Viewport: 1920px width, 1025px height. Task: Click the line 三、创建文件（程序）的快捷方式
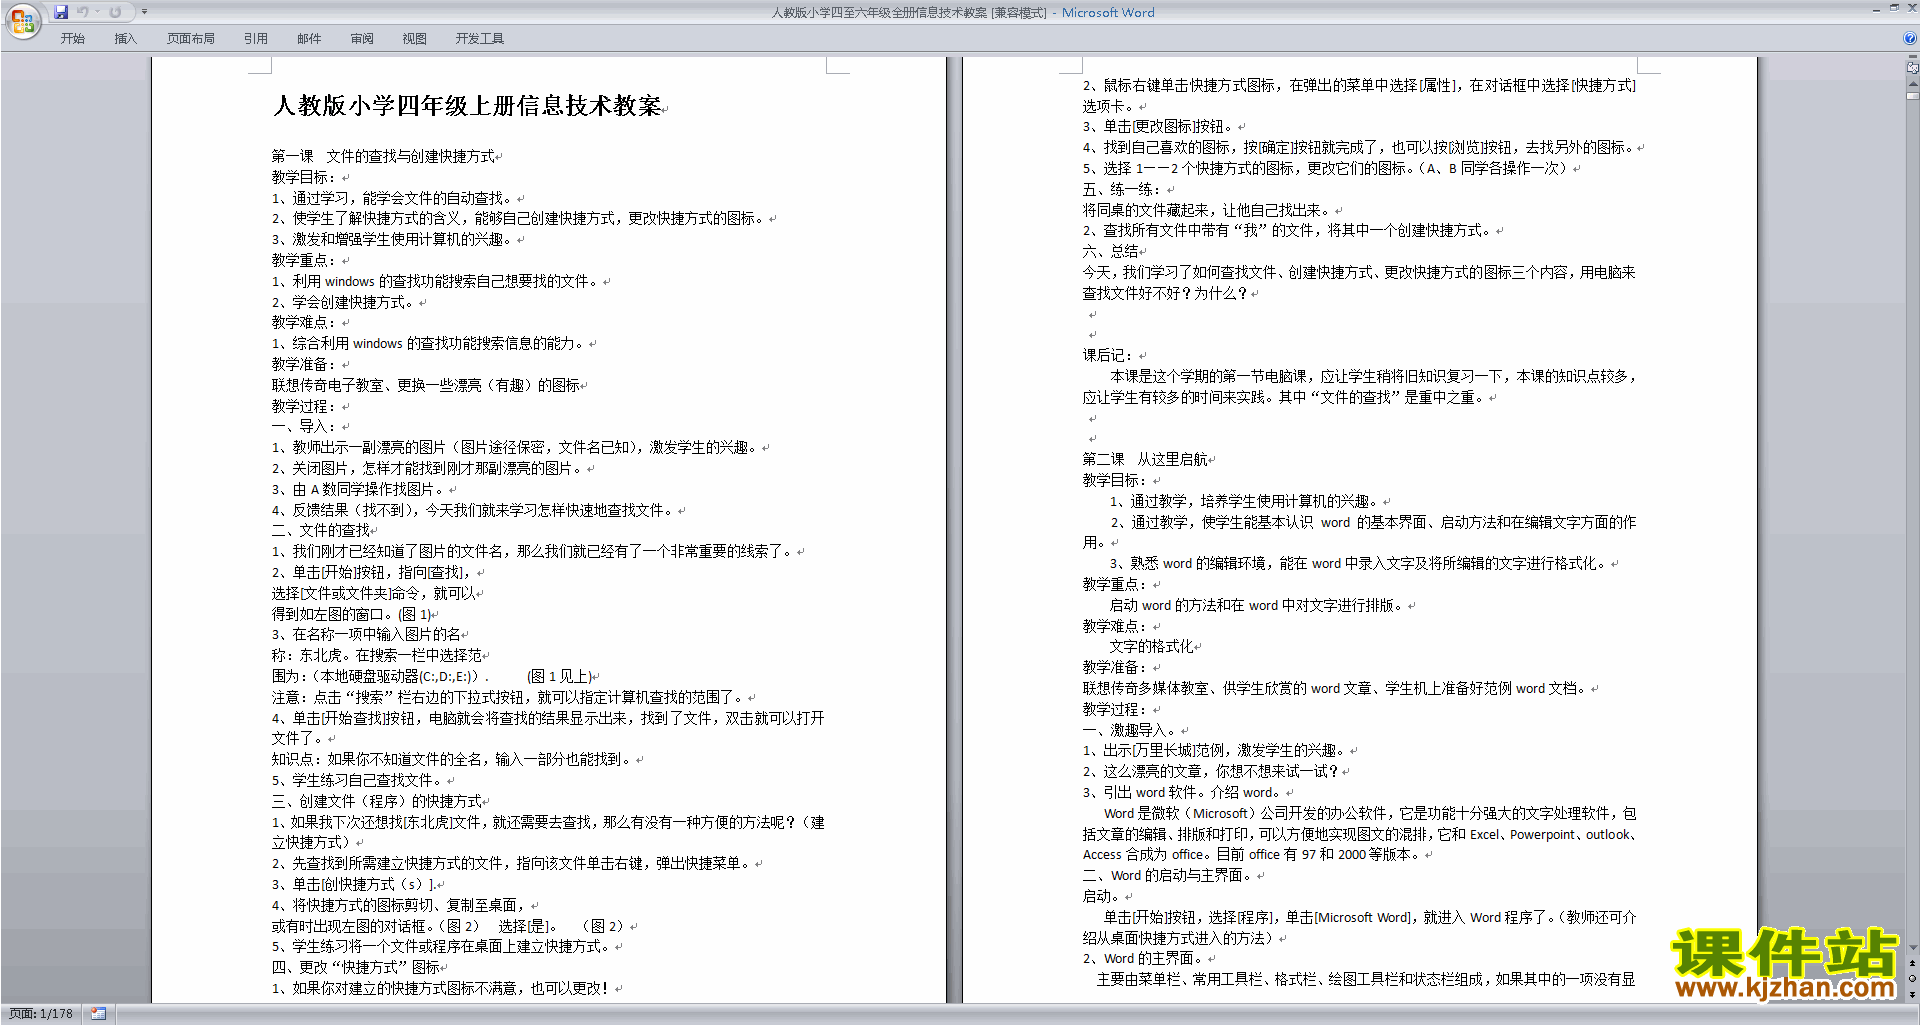(x=377, y=801)
